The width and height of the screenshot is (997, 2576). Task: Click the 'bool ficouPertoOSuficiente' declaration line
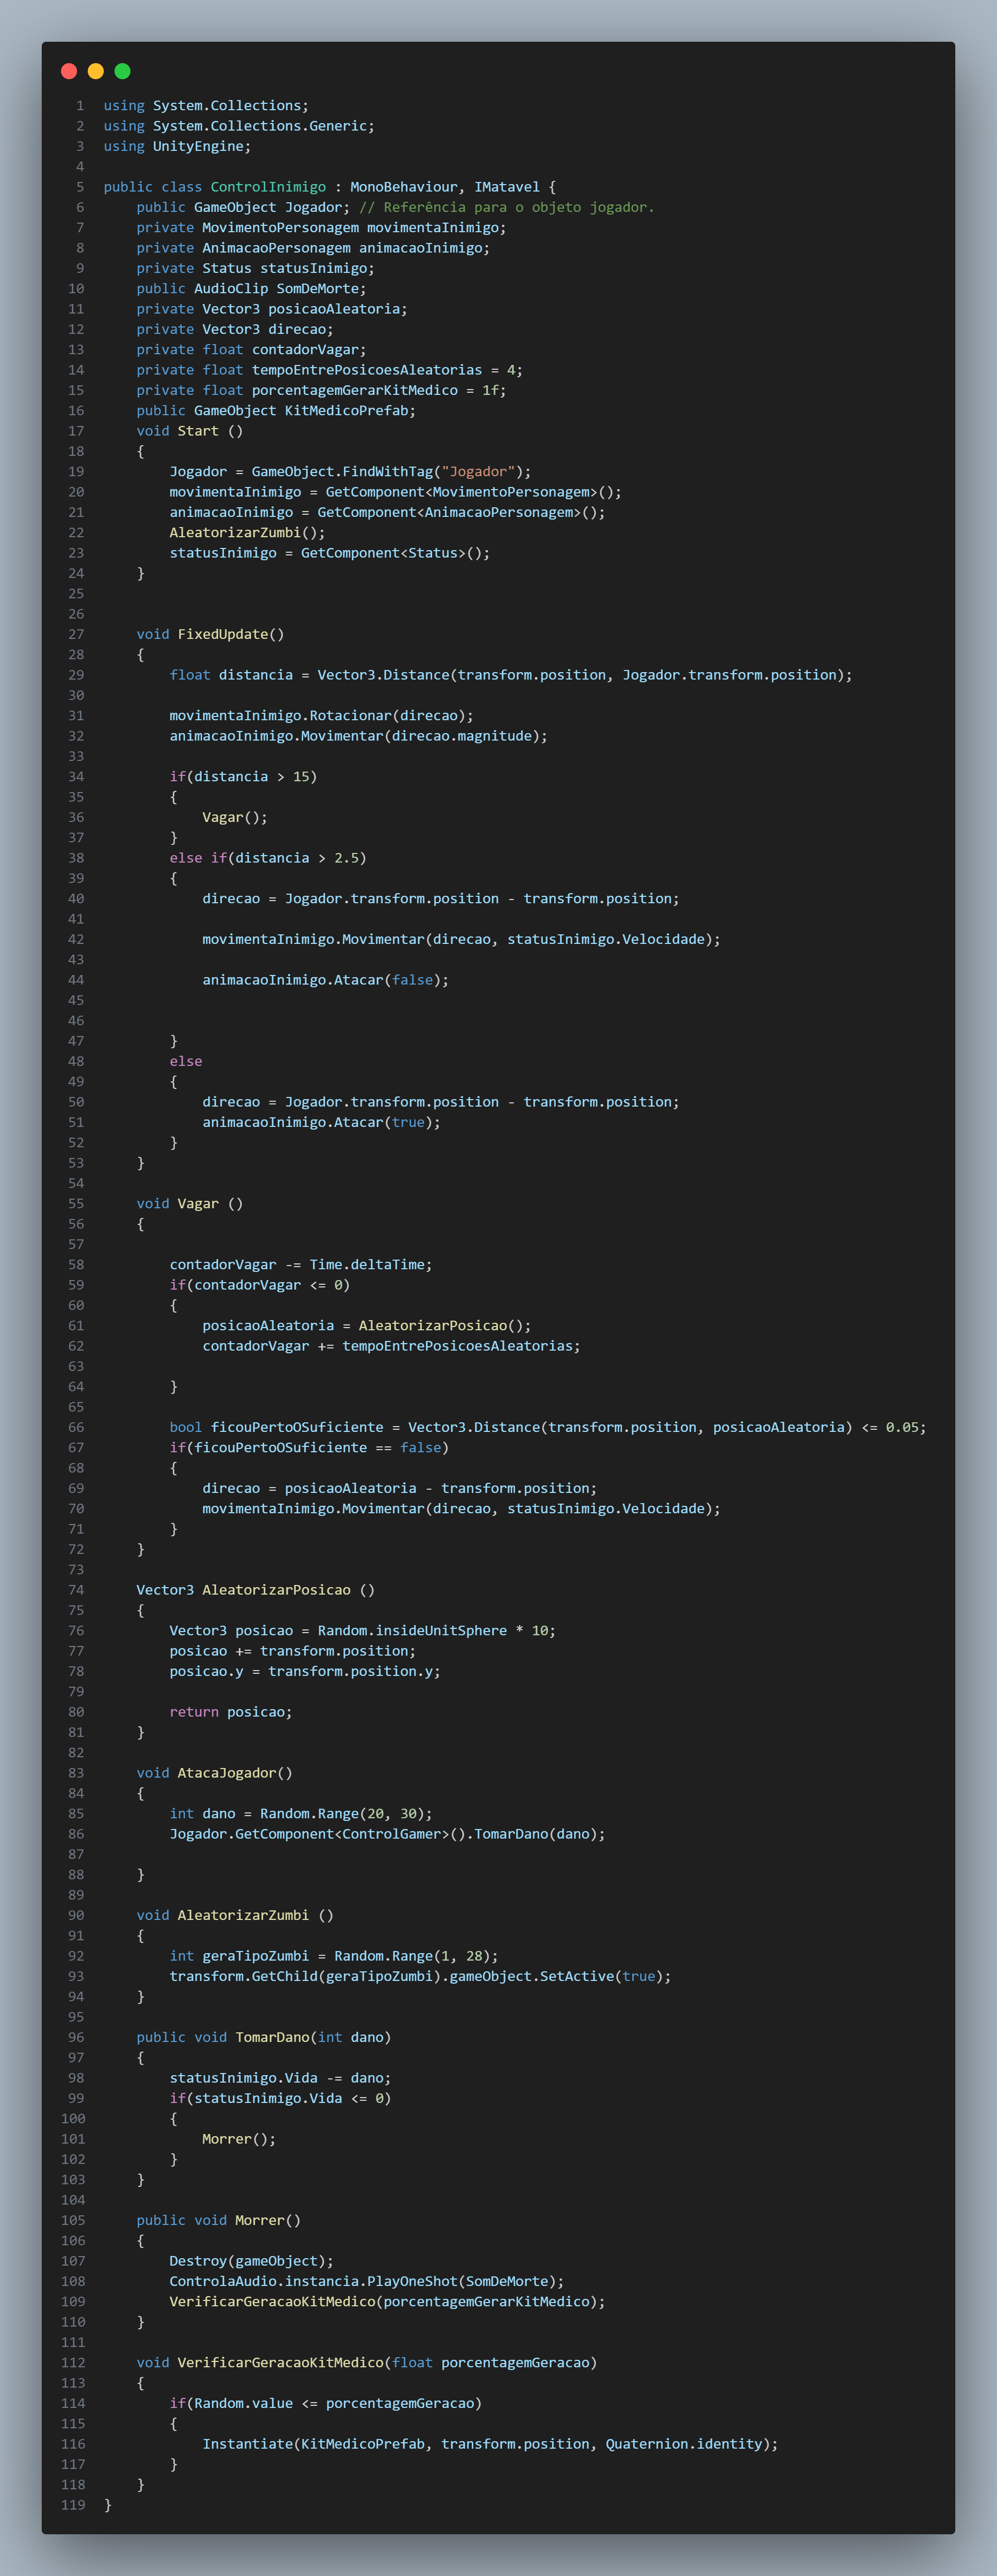pos(548,1427)
